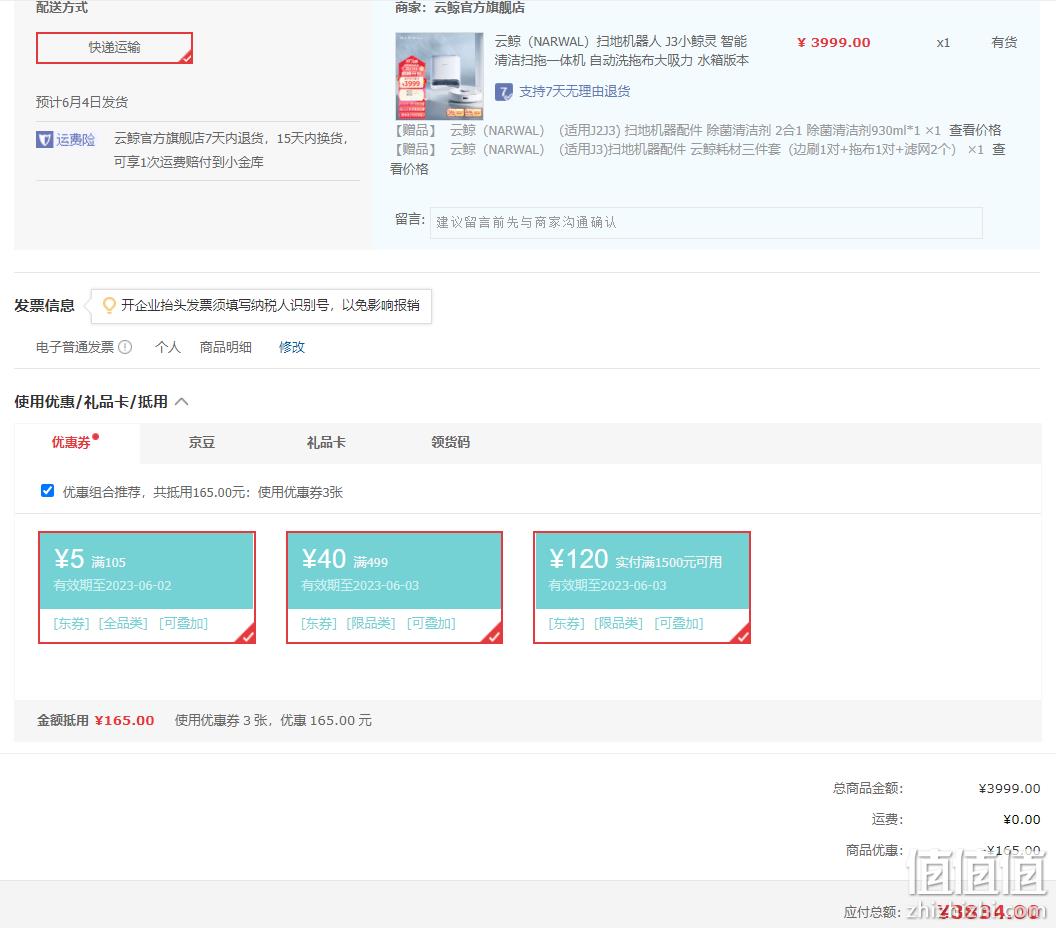Click the 总商品金额 ¥3999.00 value
Viewport: 1056px width, 928px height.
click(x=1009, y=789)
